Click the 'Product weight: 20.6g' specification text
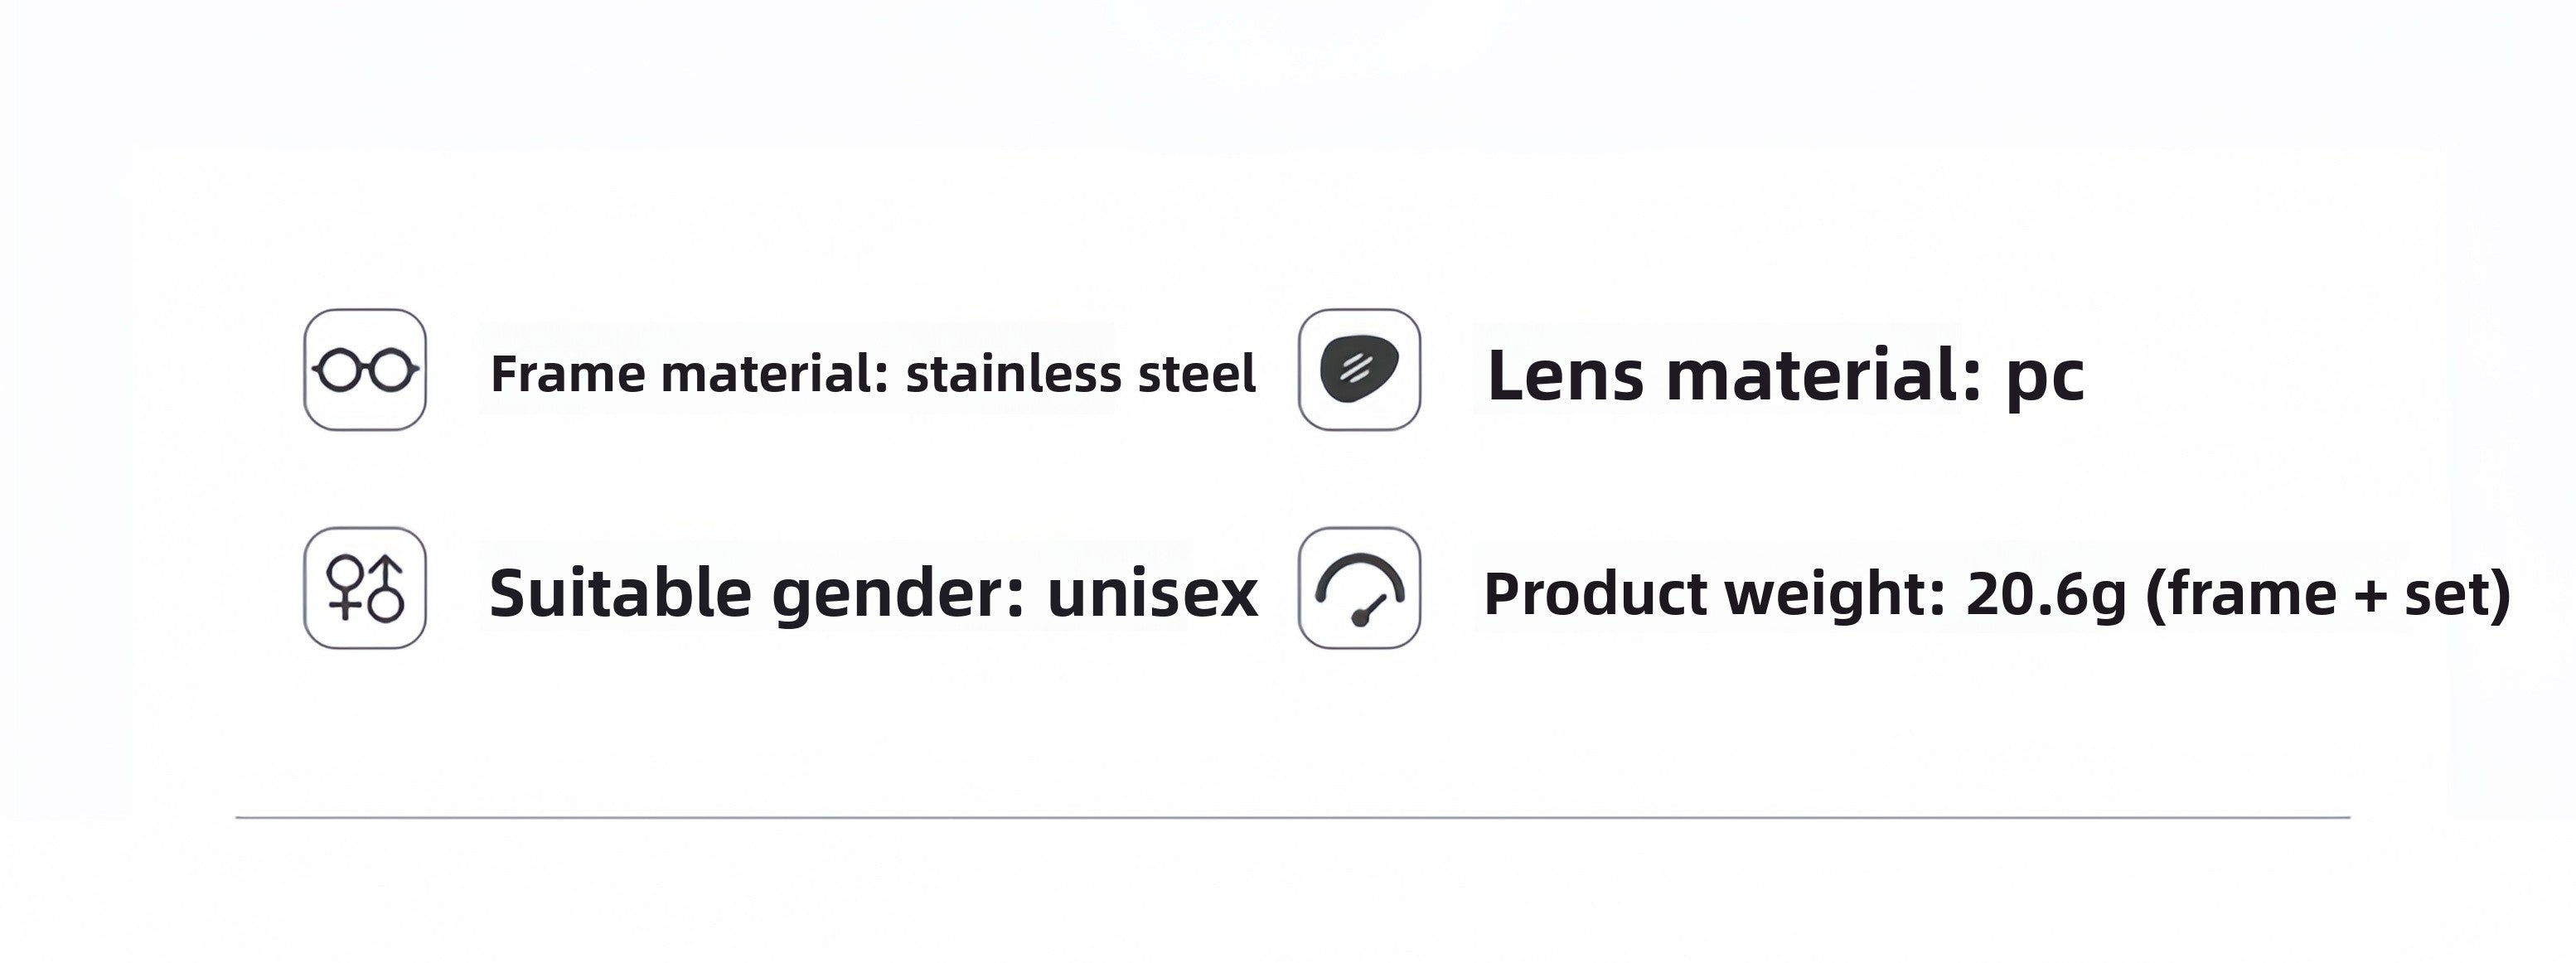2576x963 pixels. point(1804,594)
